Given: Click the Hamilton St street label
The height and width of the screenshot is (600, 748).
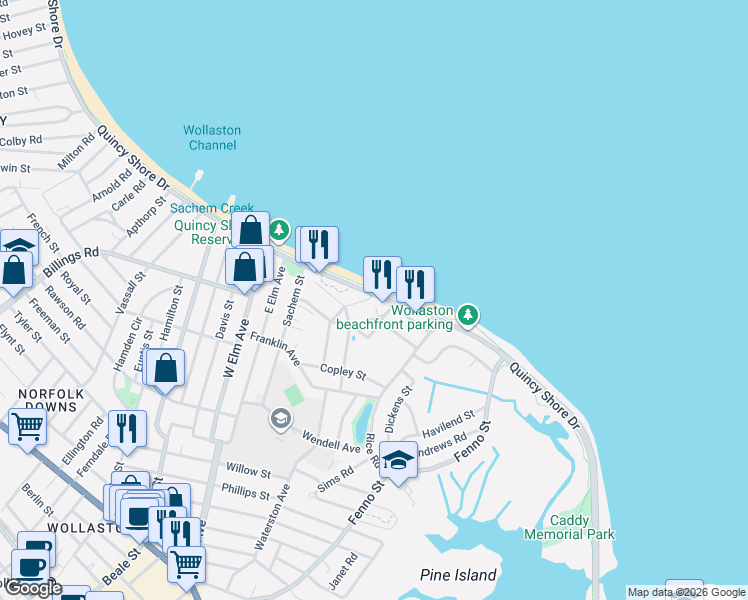Looking at the screenshot, I should (171, 313).
